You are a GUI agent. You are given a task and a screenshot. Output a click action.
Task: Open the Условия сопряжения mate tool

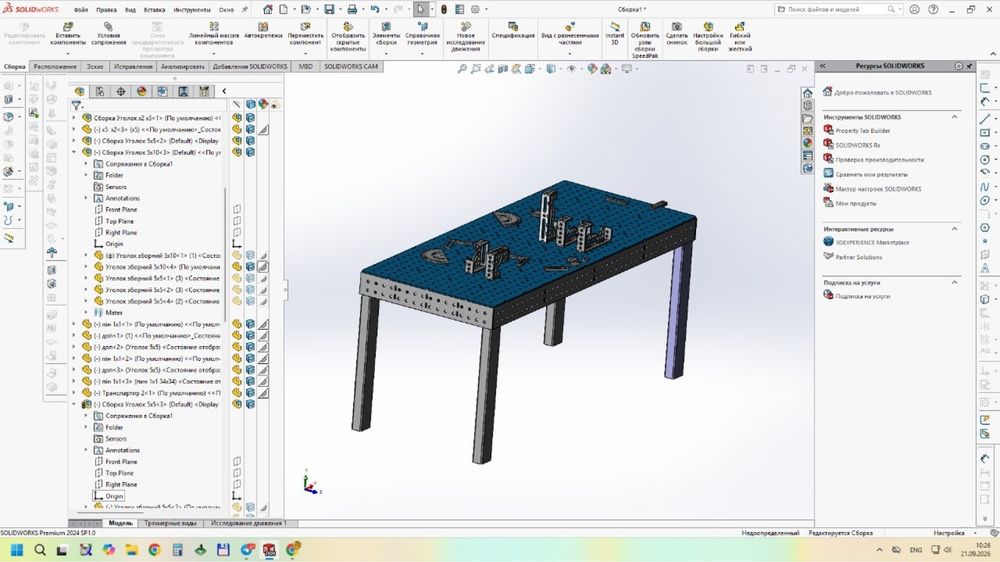(x=108, y=34)
